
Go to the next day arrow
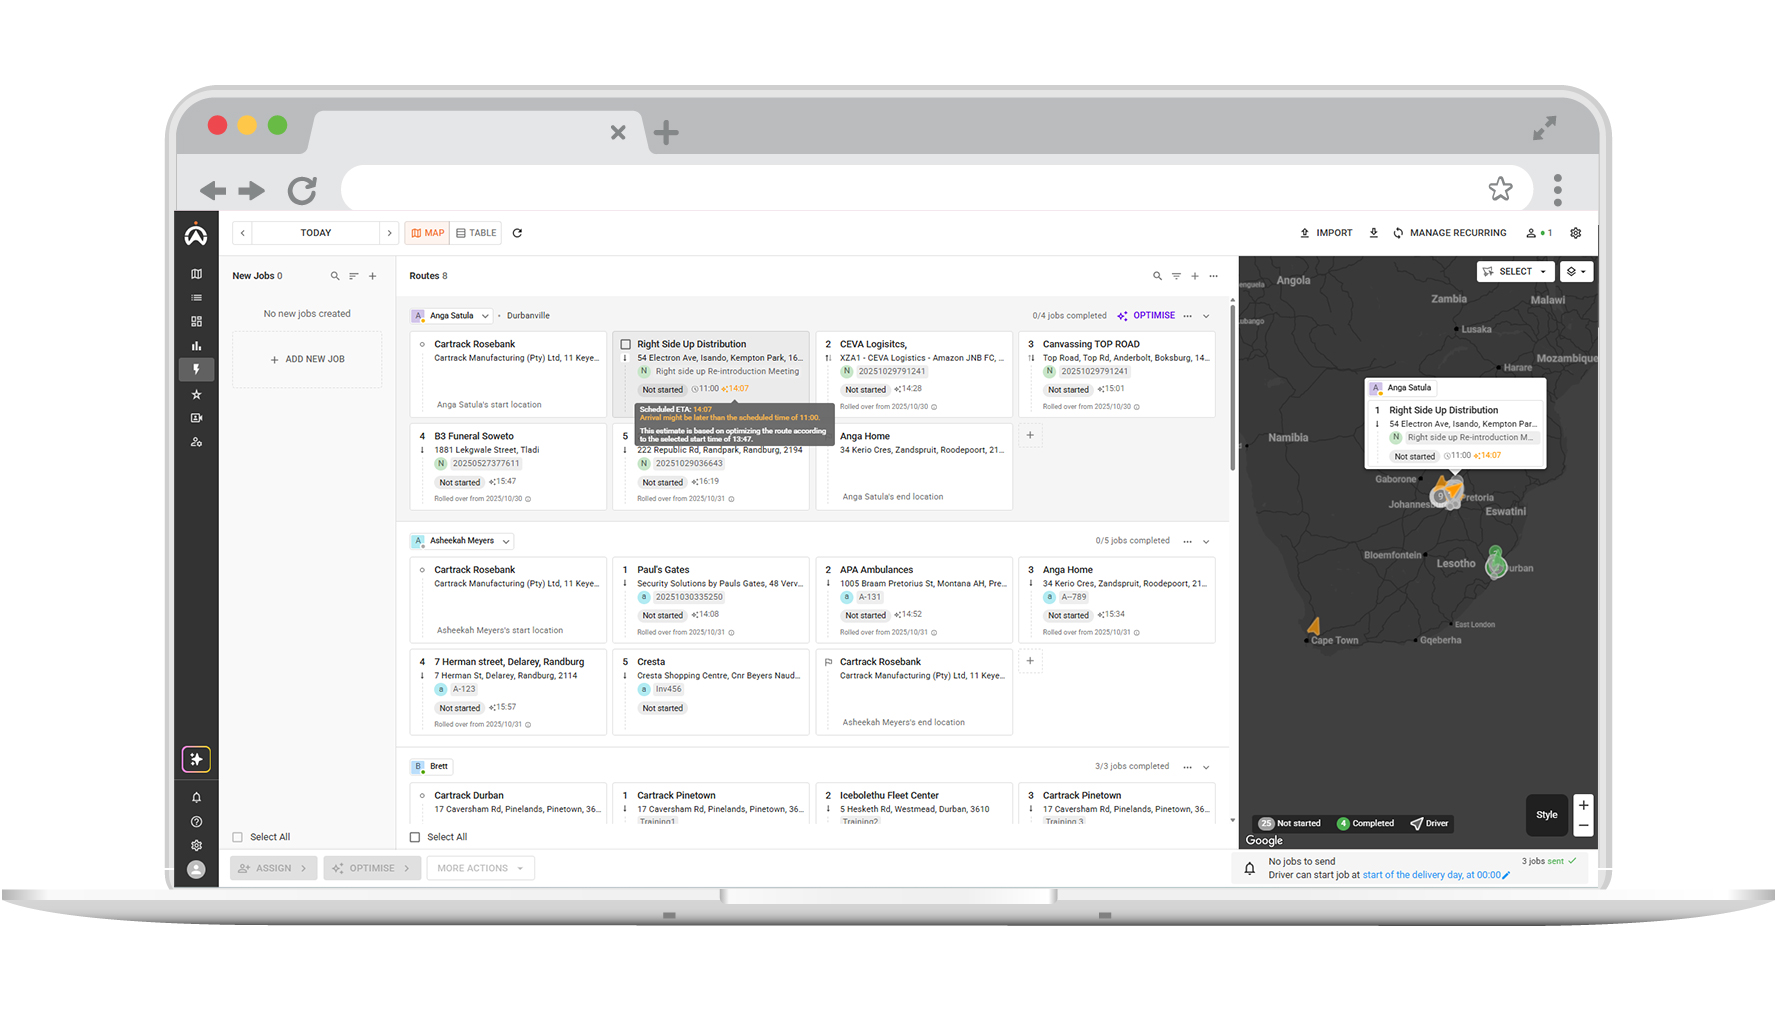(x=389, y=233)
